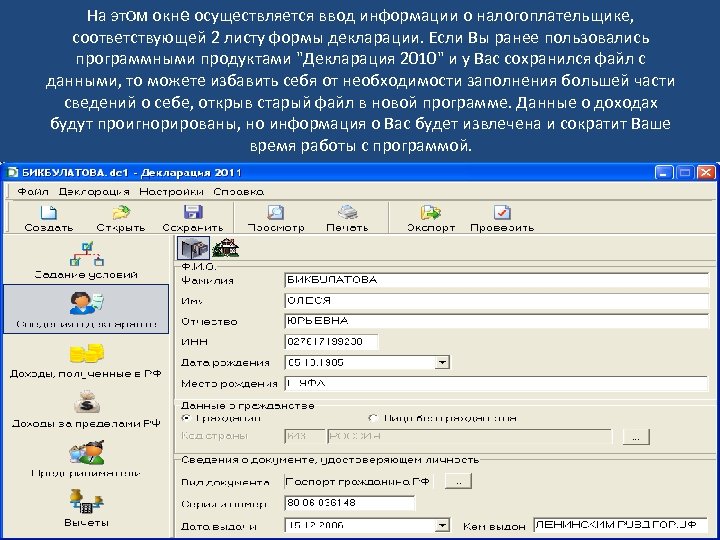The image size is (720, 540).
Task: Select the Лицо без гражданства radio button
Action: (x=373, y=418)
